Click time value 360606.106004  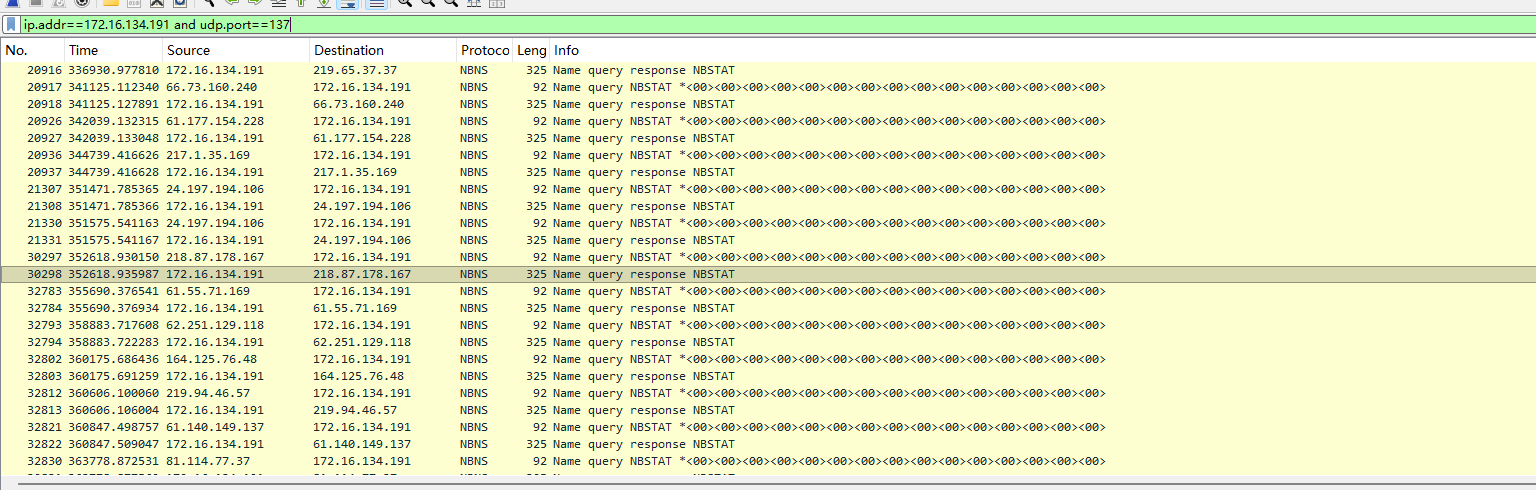point(113,410)
